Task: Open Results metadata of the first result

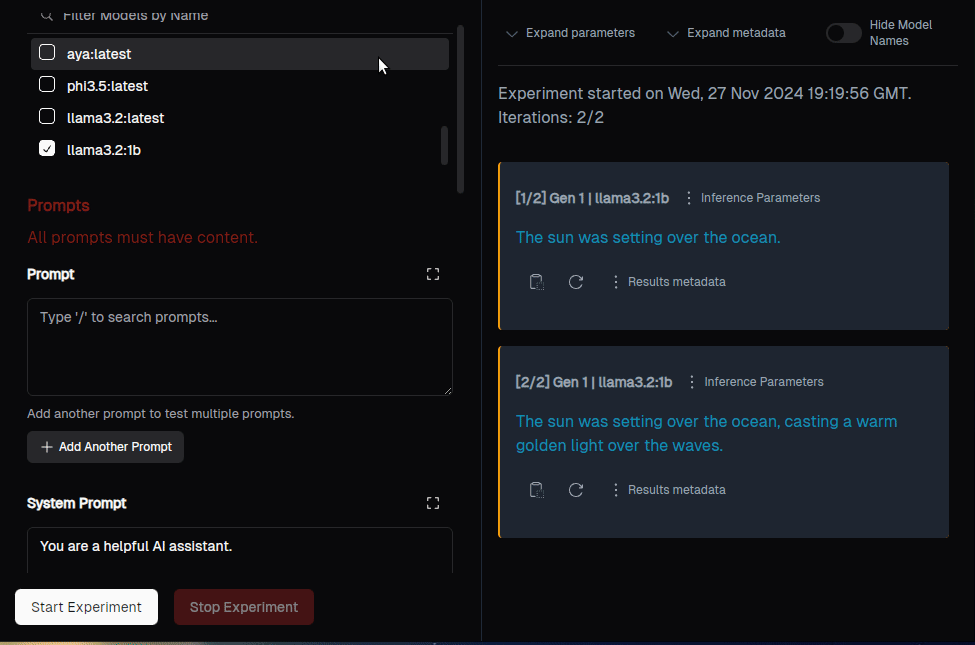Action: click(x=668, y=282)
